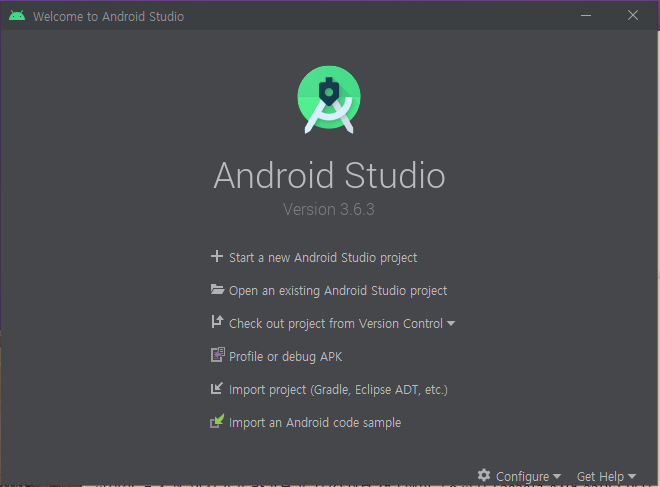Expand the Version Control dropdown arrow
Screen dimensions: 660x487
(x=451, y=324)
